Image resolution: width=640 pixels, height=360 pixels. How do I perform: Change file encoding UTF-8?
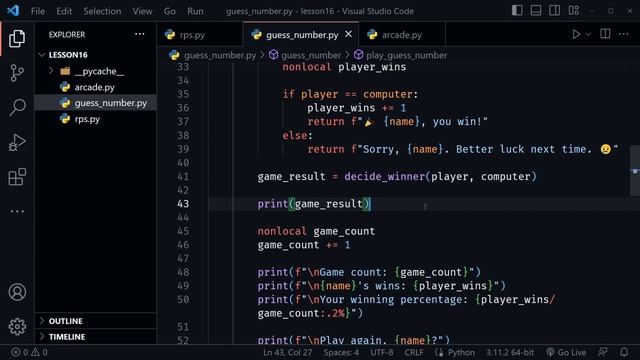click(x=382, y=352)
